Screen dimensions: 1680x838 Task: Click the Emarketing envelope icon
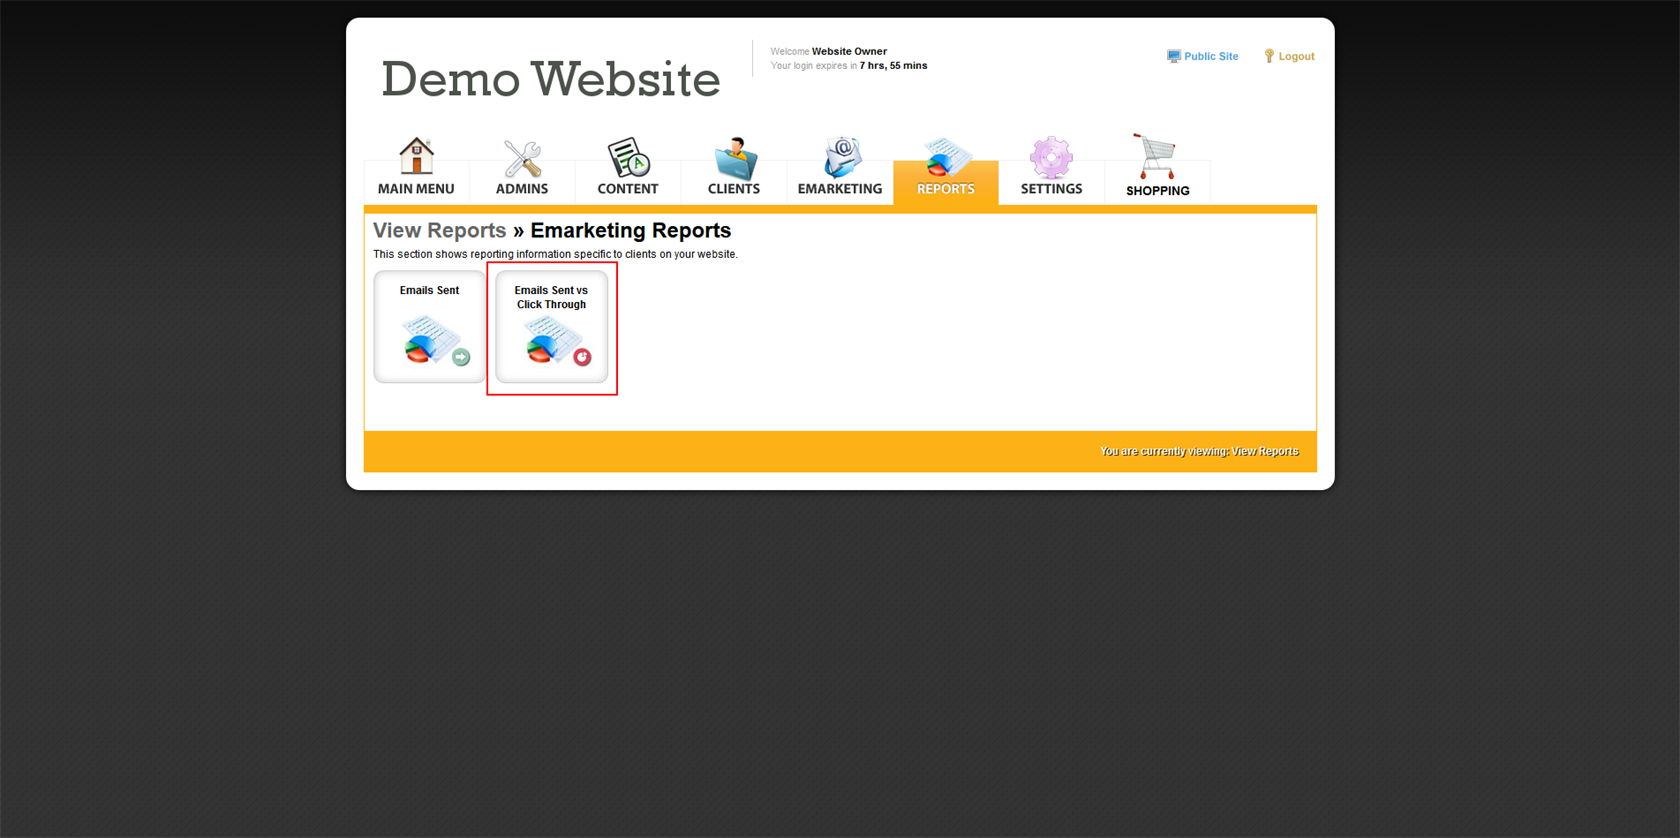coord(840,157)
